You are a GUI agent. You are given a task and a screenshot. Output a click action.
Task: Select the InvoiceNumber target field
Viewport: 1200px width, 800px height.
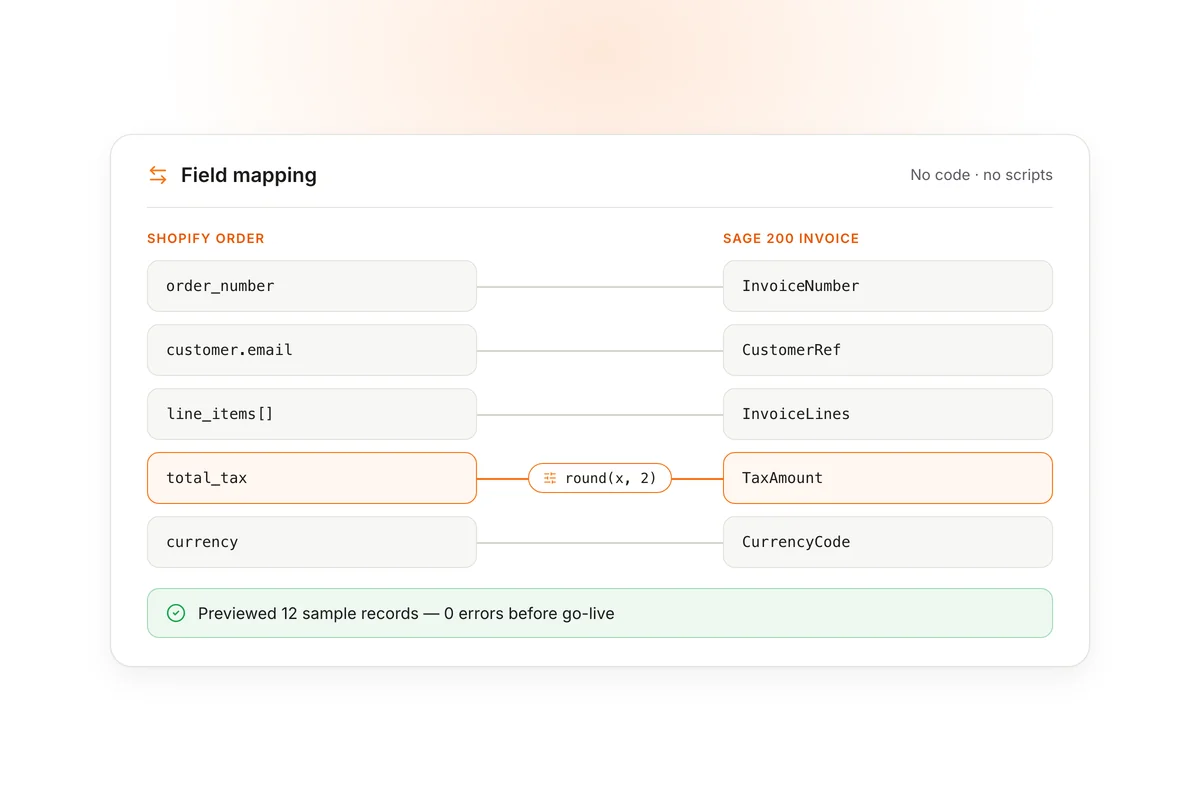[x=888, y=286]
